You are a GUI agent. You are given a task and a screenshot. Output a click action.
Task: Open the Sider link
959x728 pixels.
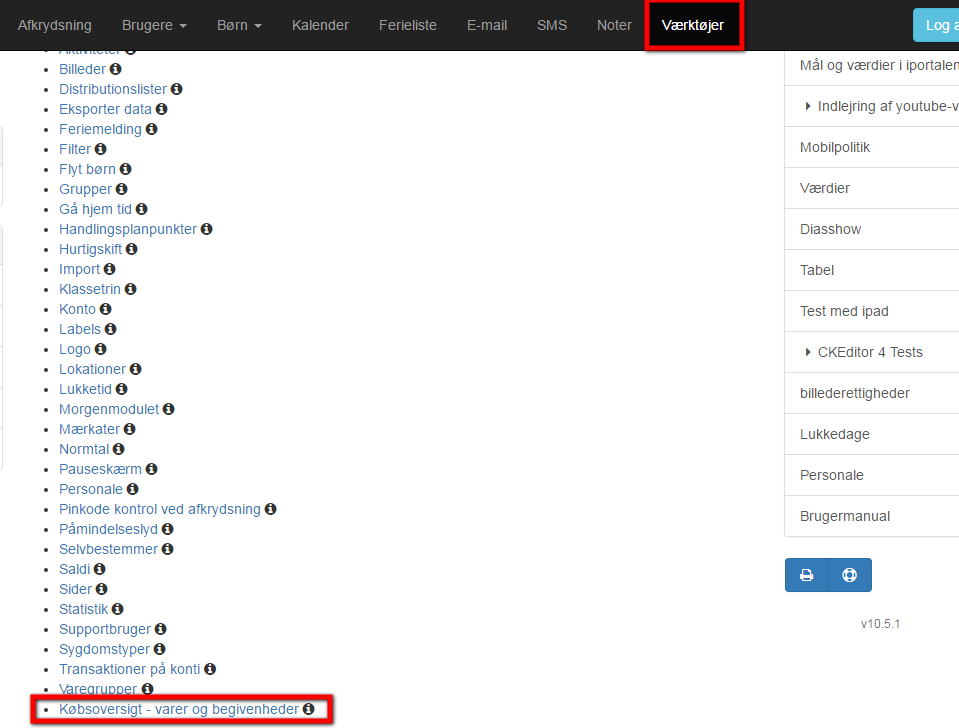[x=75, y=589]
